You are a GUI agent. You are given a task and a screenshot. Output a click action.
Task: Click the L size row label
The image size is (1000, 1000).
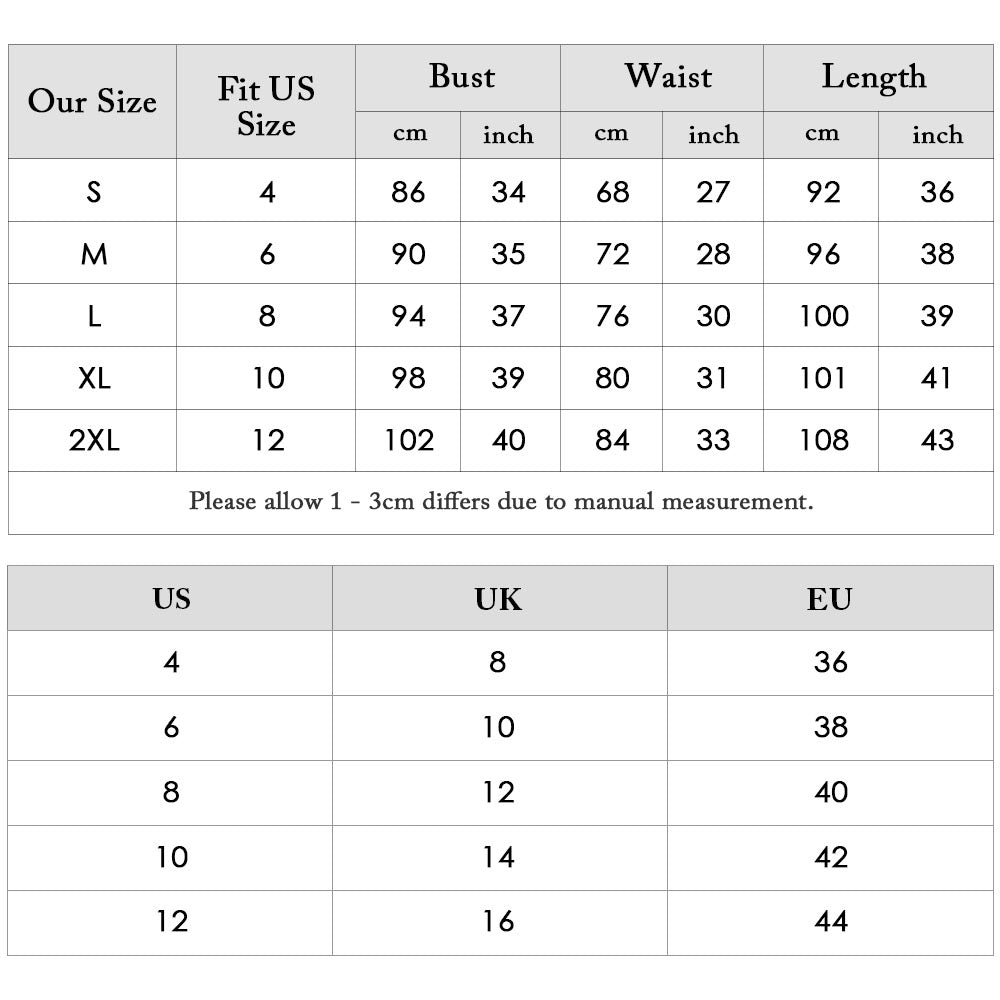pos(94,316)
